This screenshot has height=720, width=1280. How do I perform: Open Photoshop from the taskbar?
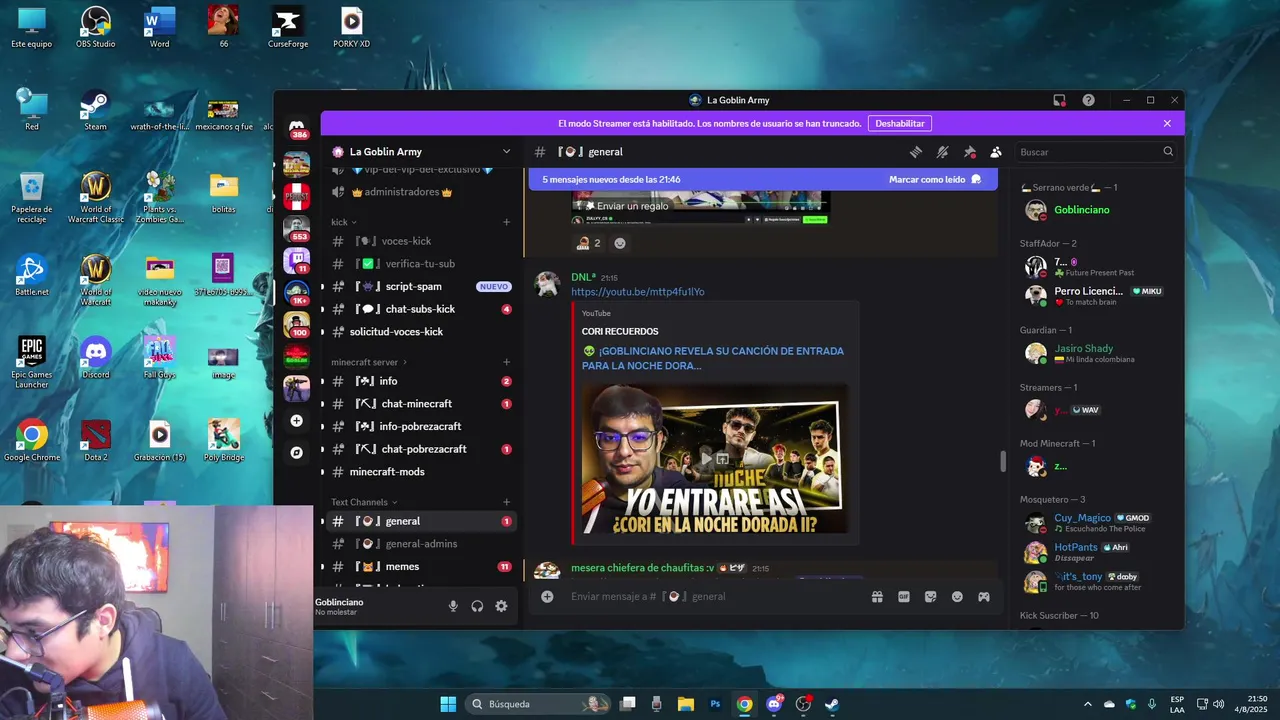715,704
